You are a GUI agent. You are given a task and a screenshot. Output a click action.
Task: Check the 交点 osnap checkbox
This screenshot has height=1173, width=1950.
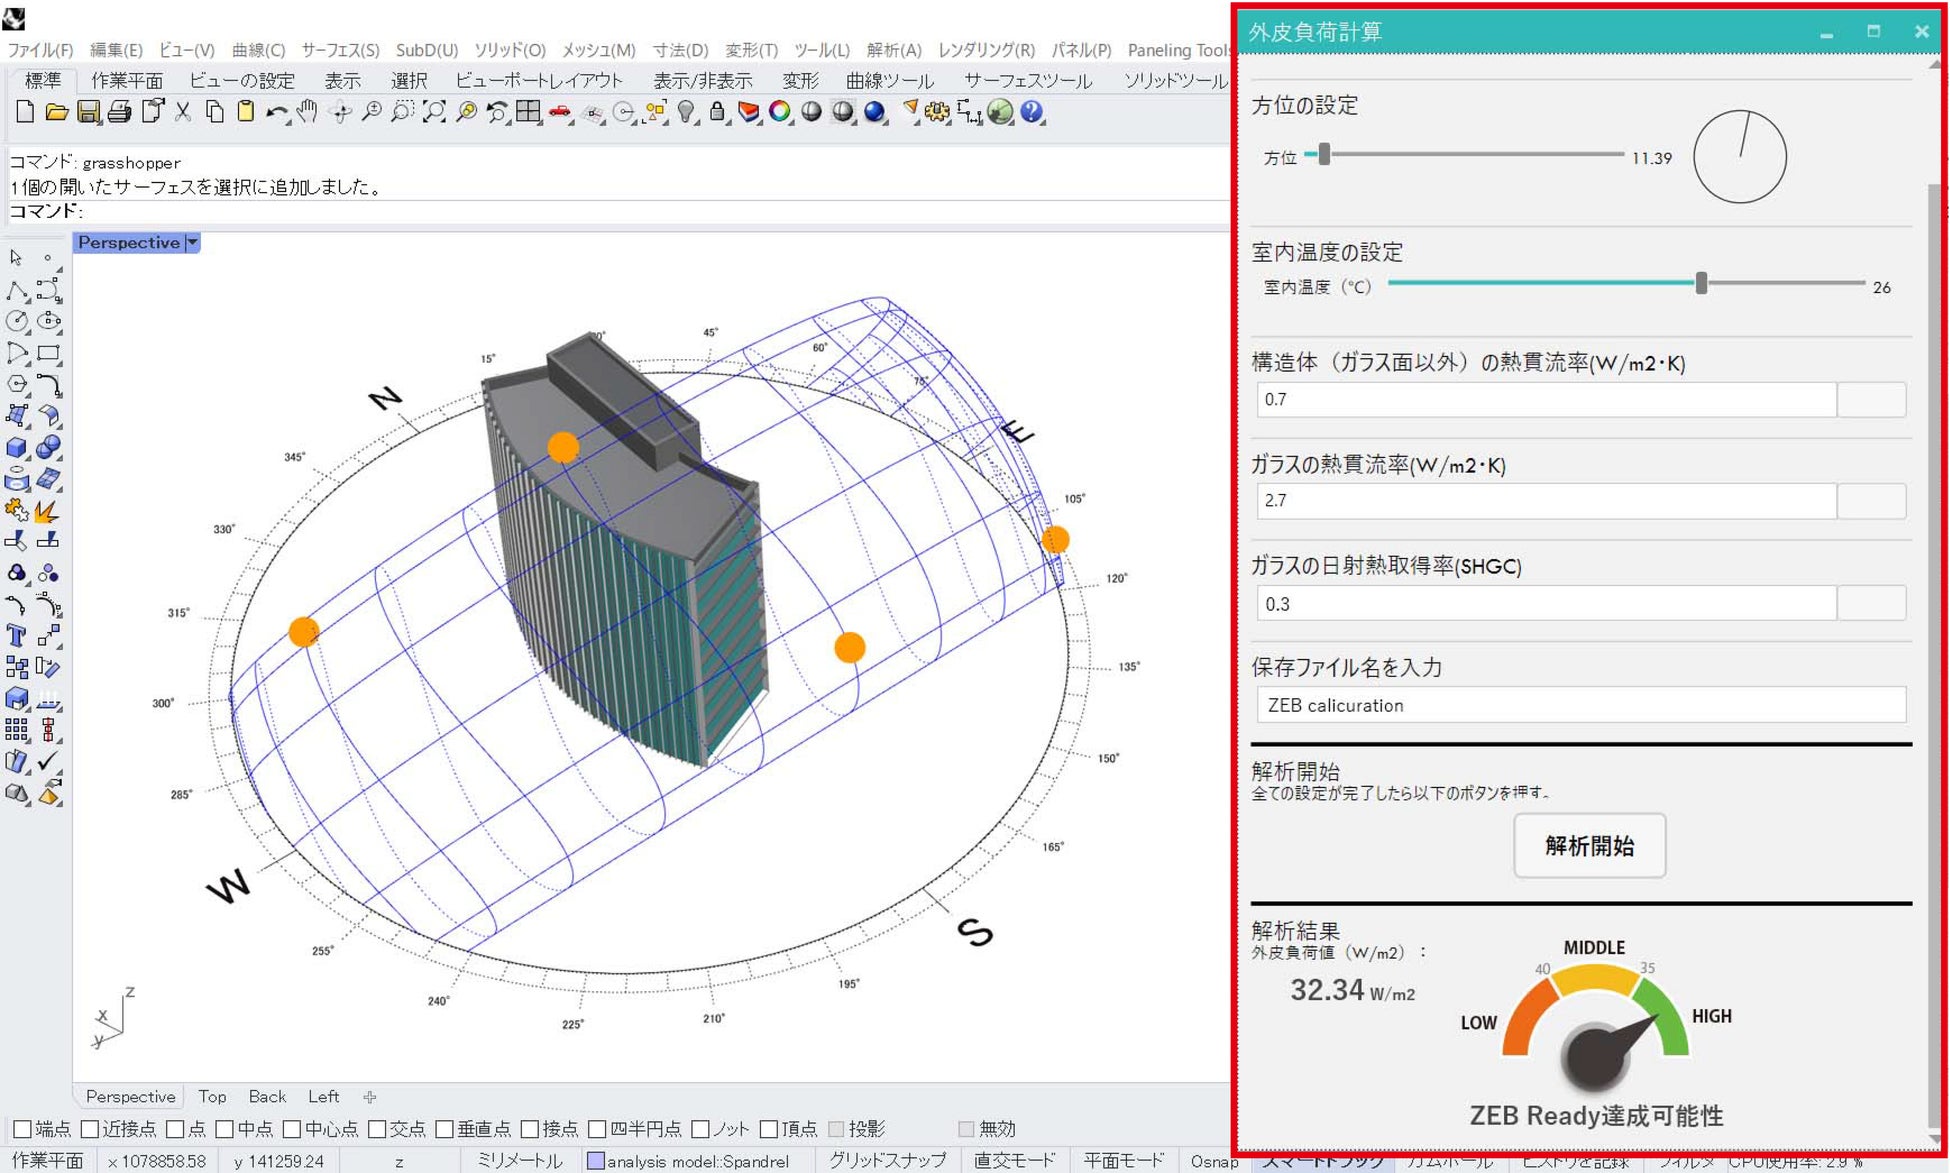[376, 1129]
